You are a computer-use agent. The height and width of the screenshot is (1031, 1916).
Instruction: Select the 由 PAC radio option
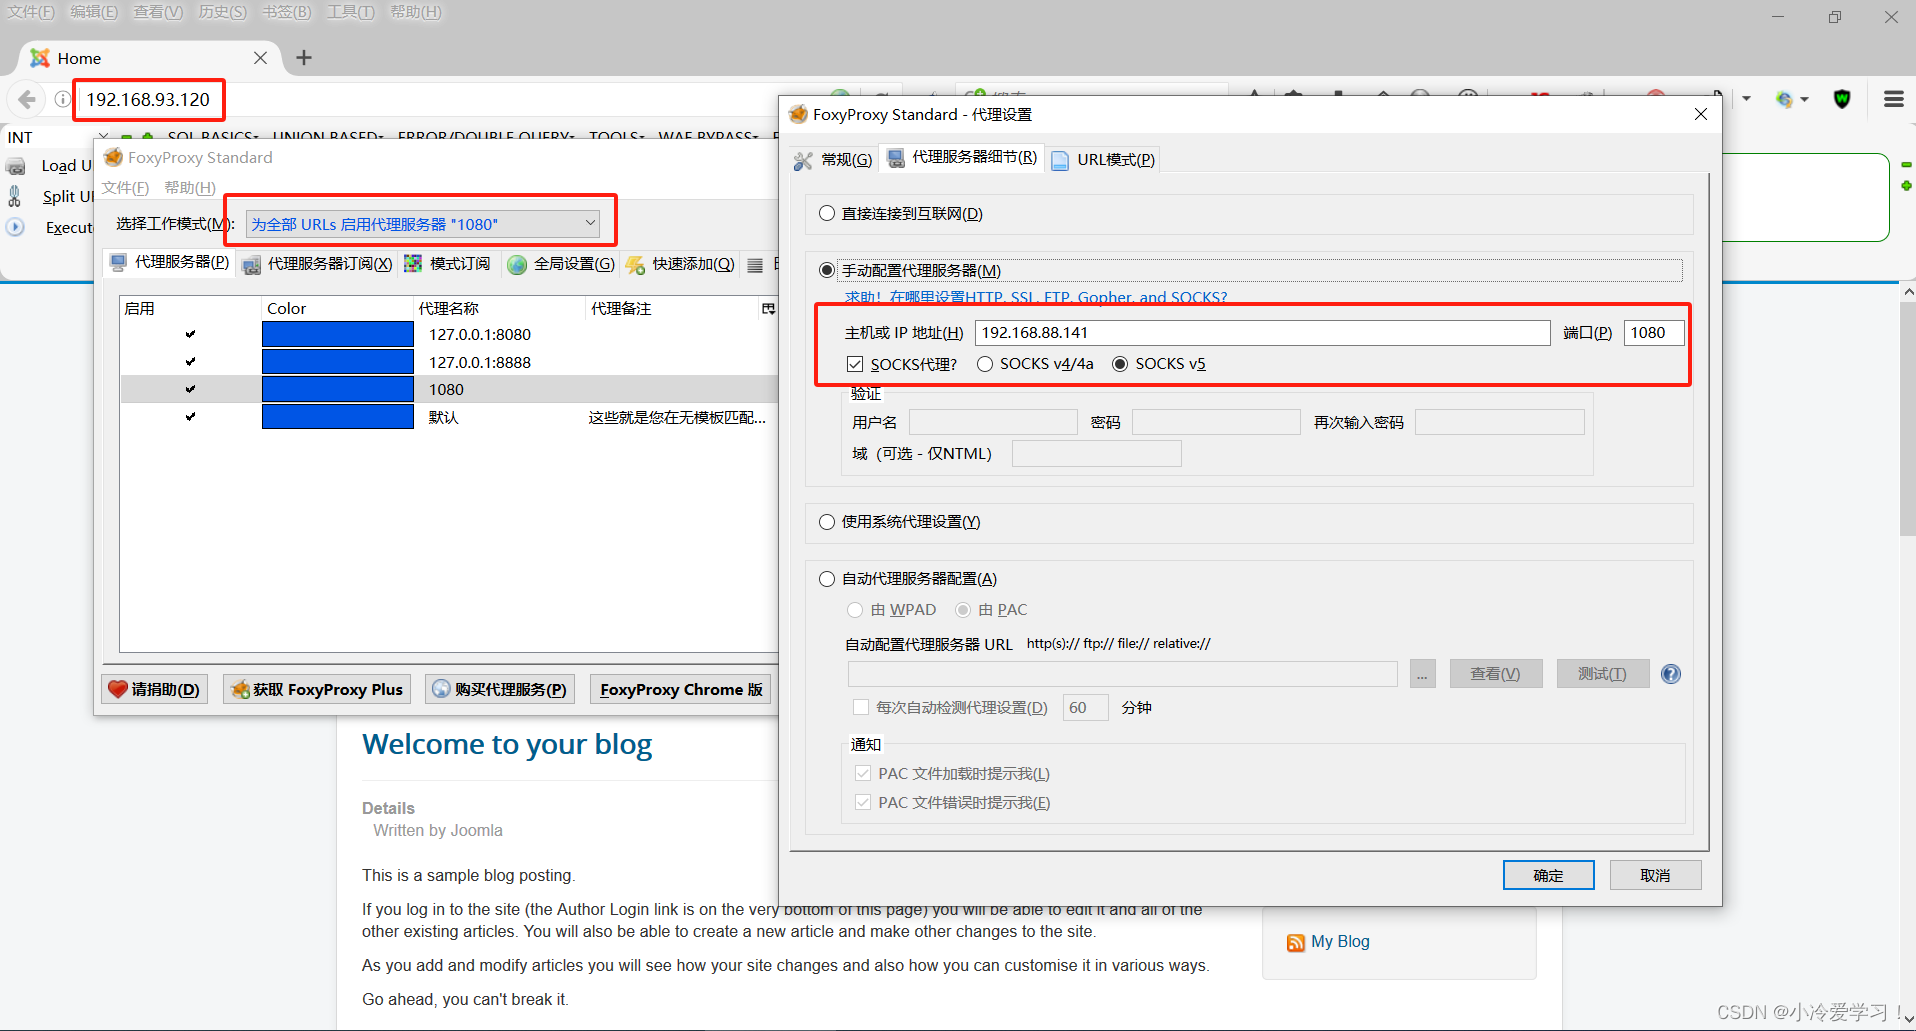pos(963,609)
